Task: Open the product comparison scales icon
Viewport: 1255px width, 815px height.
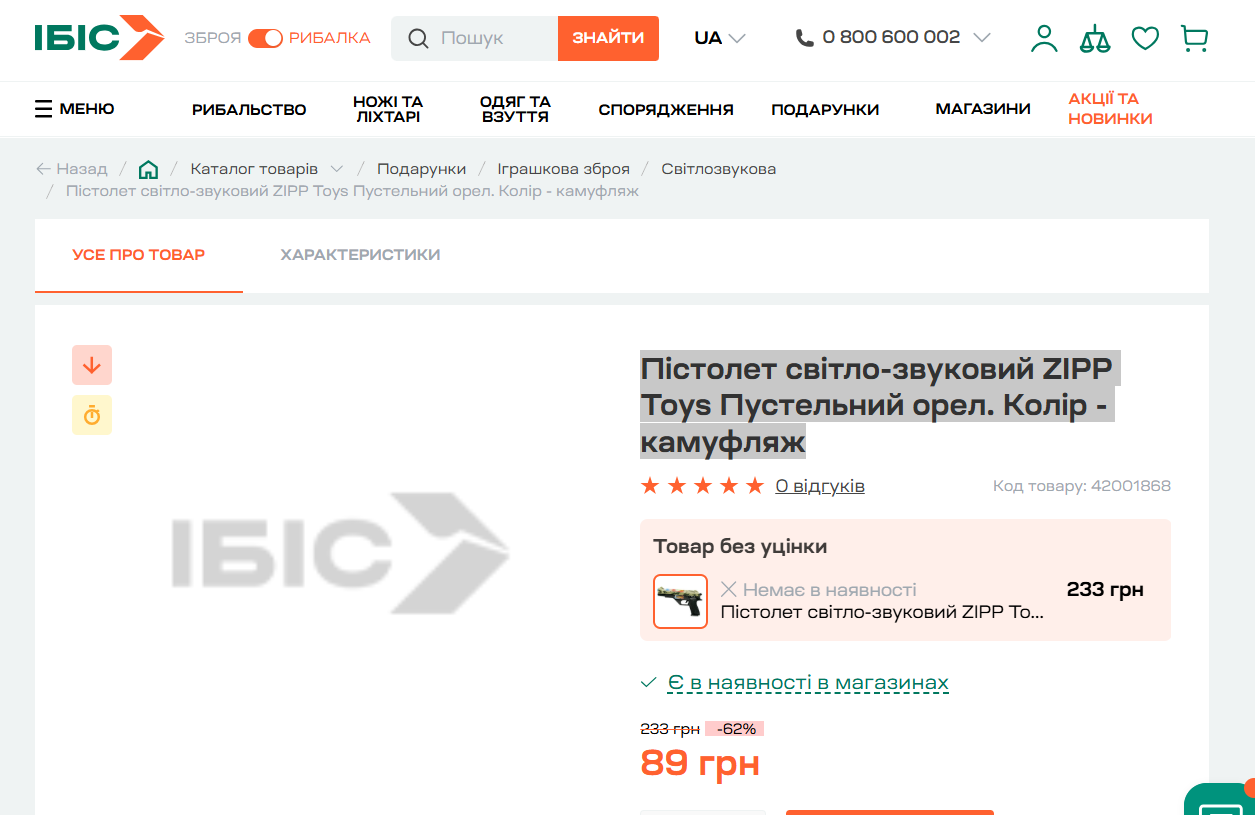Action: (1095, 38)
